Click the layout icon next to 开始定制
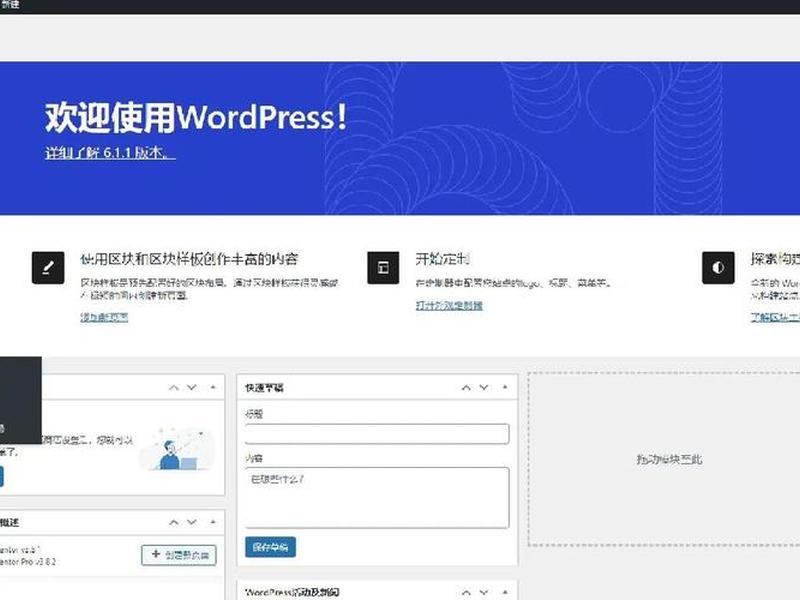 pos(383,267)
